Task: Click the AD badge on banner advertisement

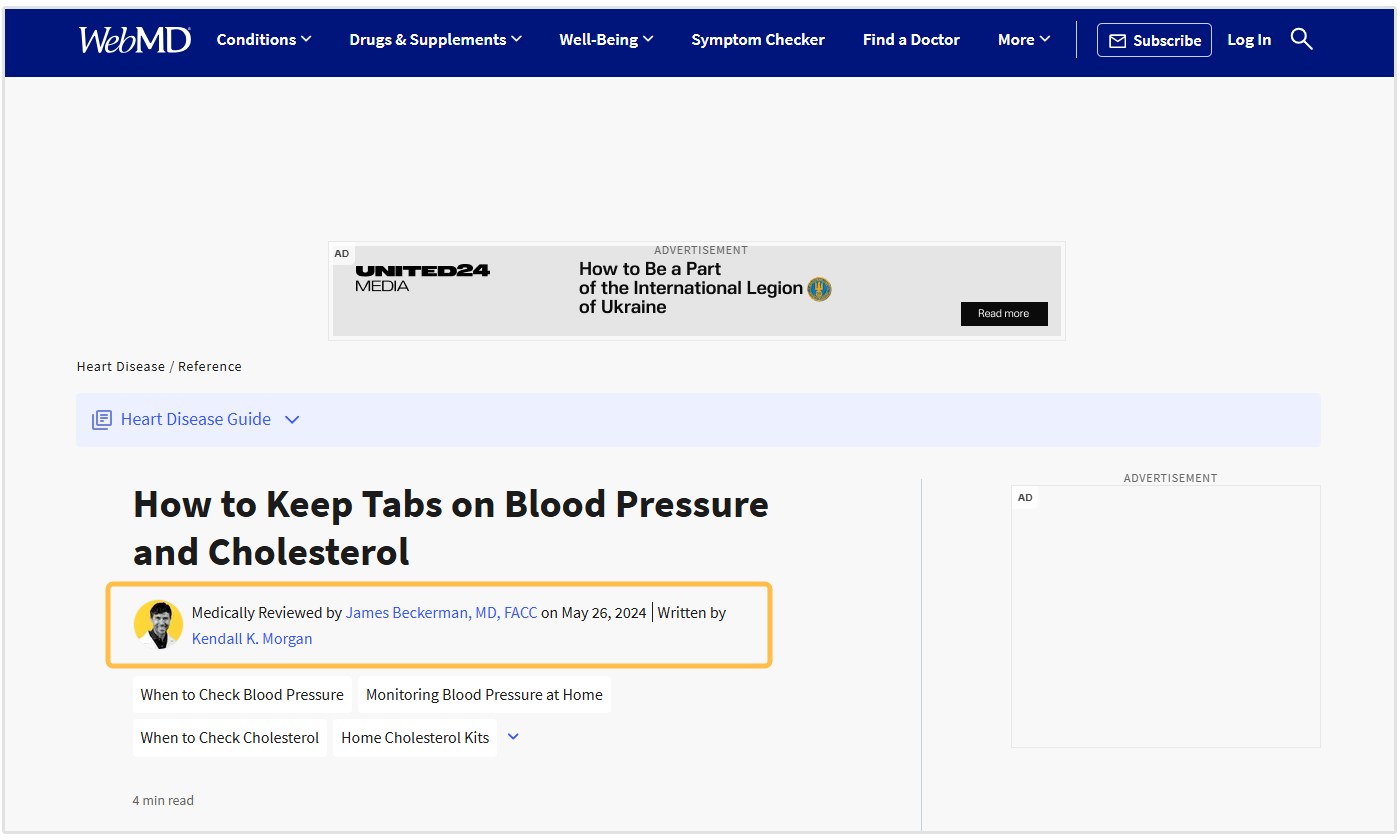Action: [x=342, y=254]
